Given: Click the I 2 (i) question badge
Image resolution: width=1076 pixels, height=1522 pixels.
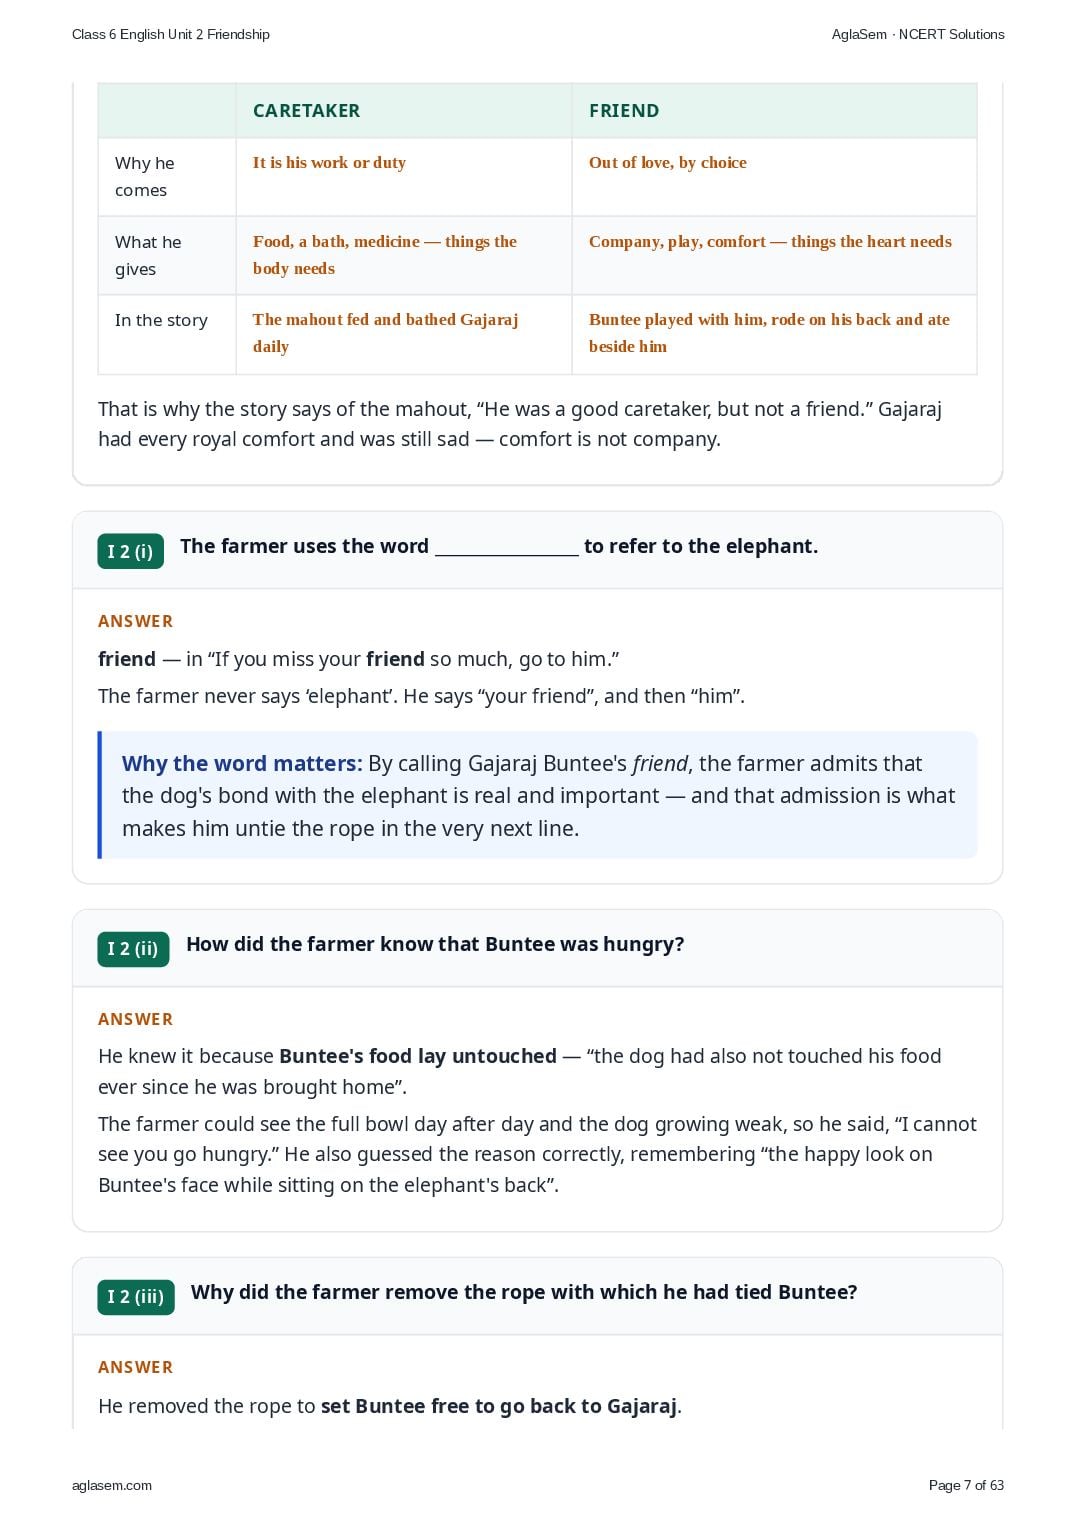Looking at the screenshot, I should pyautogui.click(x=130, y=551).
